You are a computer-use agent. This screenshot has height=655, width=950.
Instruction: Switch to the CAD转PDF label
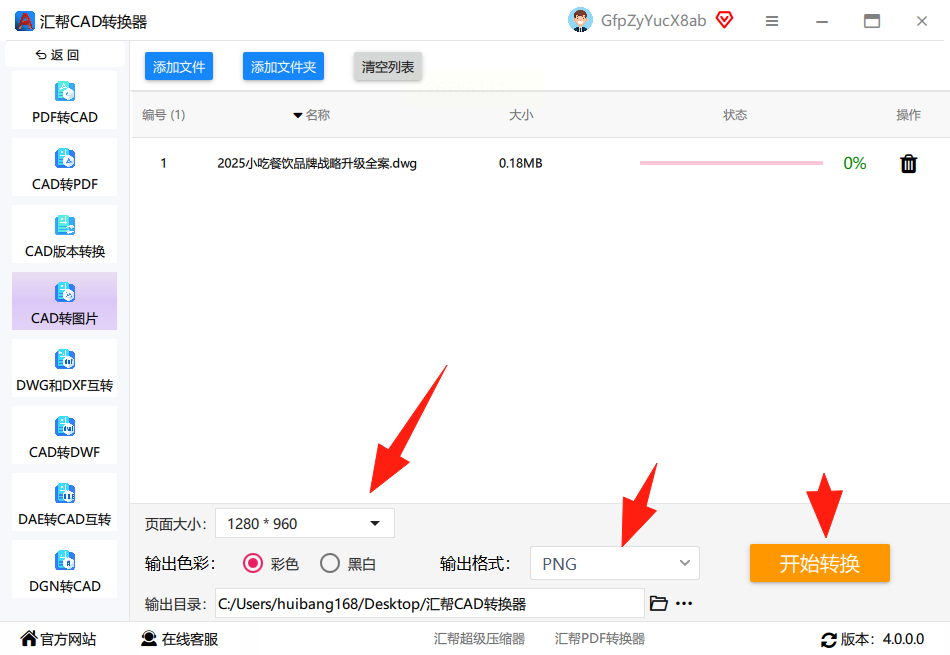(65, 184)
